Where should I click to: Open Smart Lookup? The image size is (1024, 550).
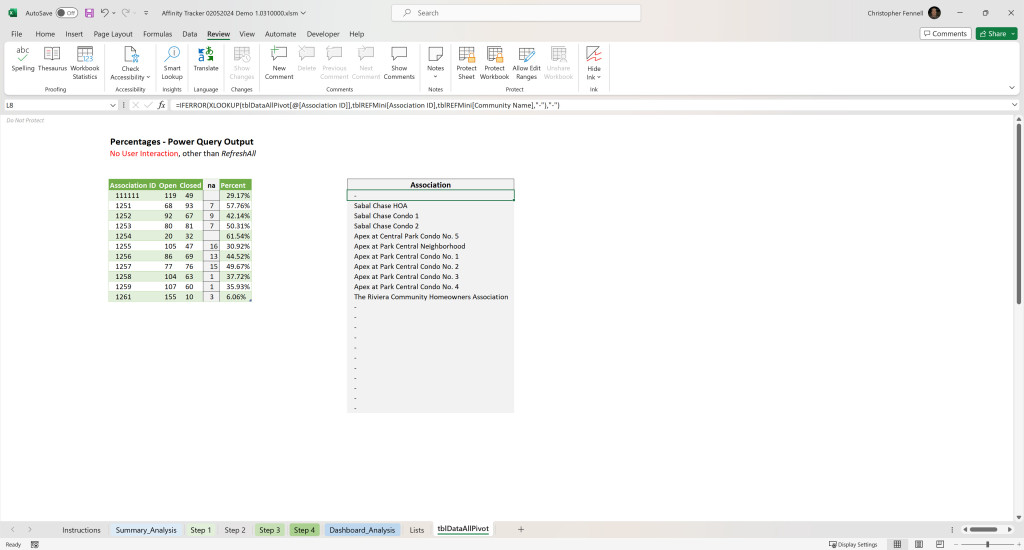coord(172,63)
